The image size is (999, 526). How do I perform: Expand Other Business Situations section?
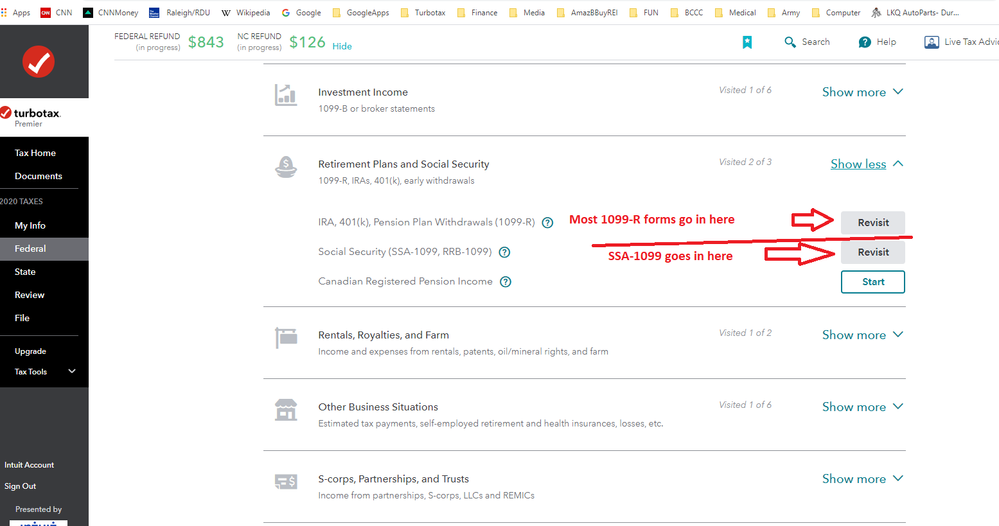pyautogui.click(x=863, y=406)
